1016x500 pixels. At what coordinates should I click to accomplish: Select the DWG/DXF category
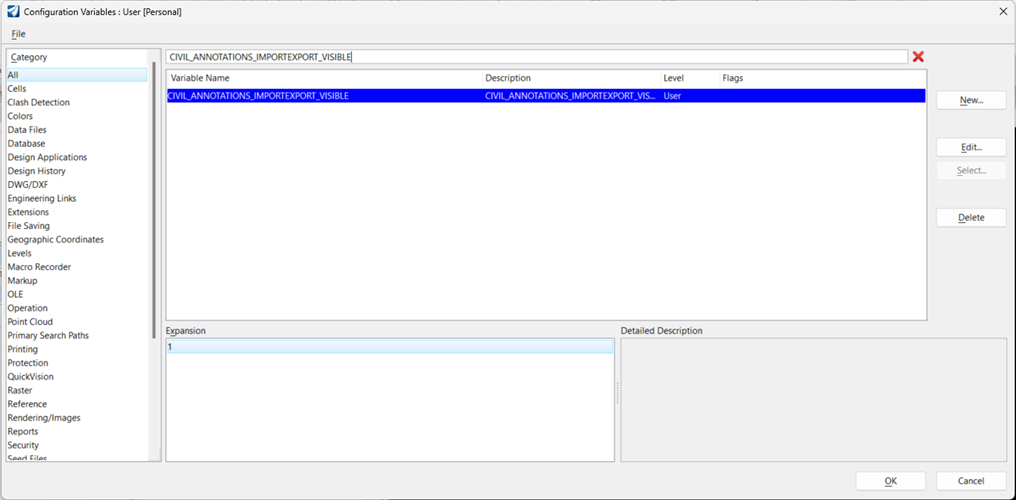click(27, 185)
